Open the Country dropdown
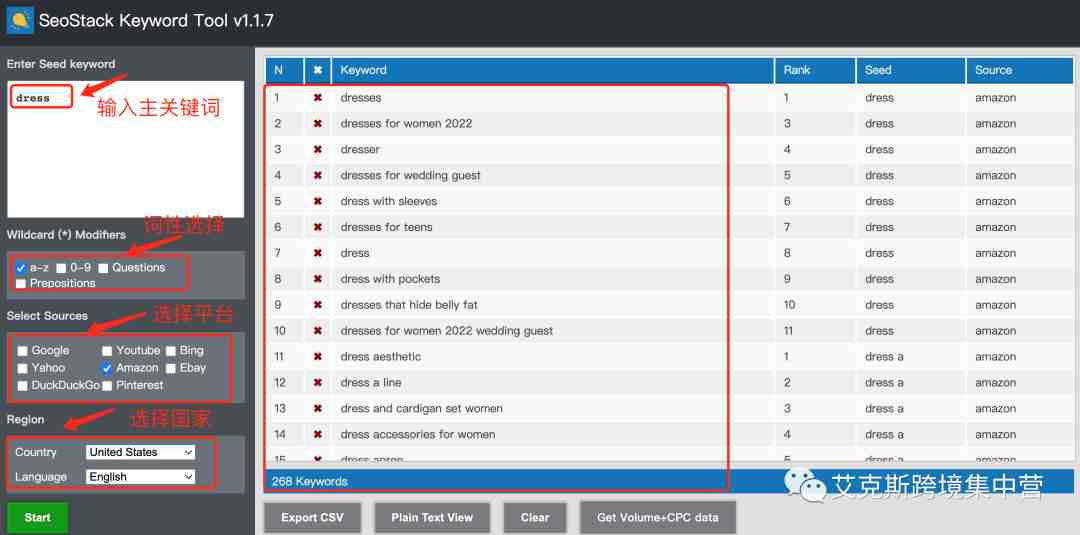This screenshot has height=535, width=1080. 141,452
